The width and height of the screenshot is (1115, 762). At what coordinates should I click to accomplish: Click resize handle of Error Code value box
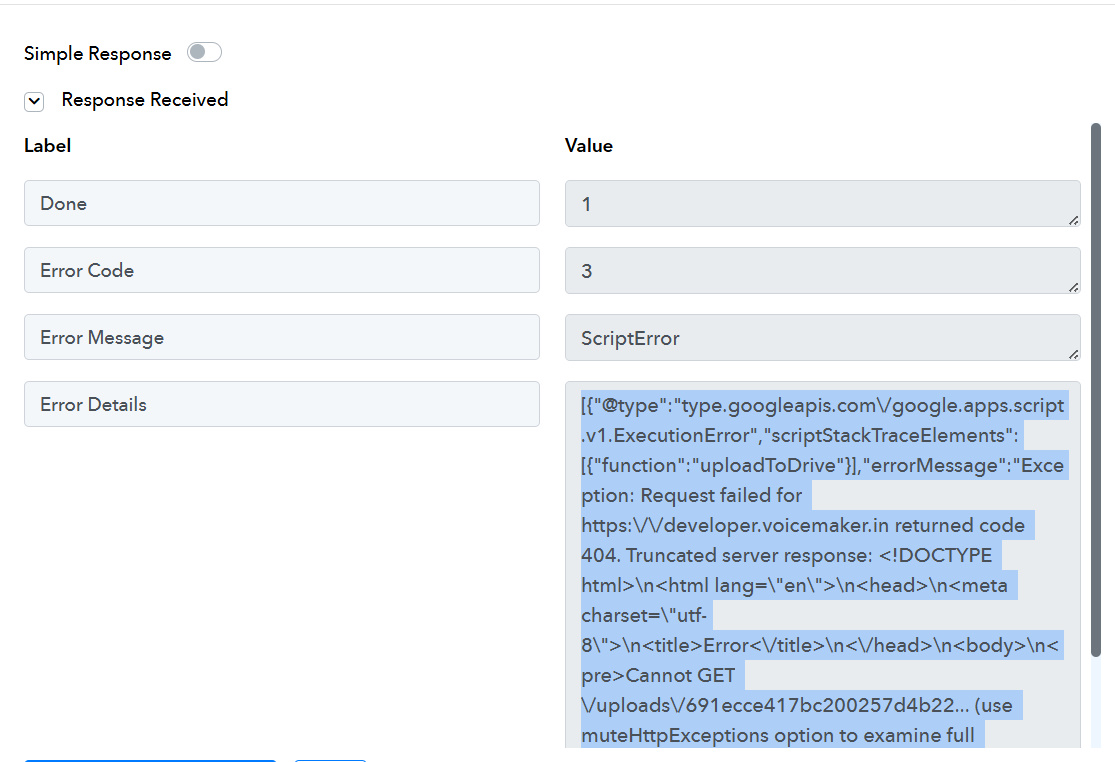[1073, 286]
